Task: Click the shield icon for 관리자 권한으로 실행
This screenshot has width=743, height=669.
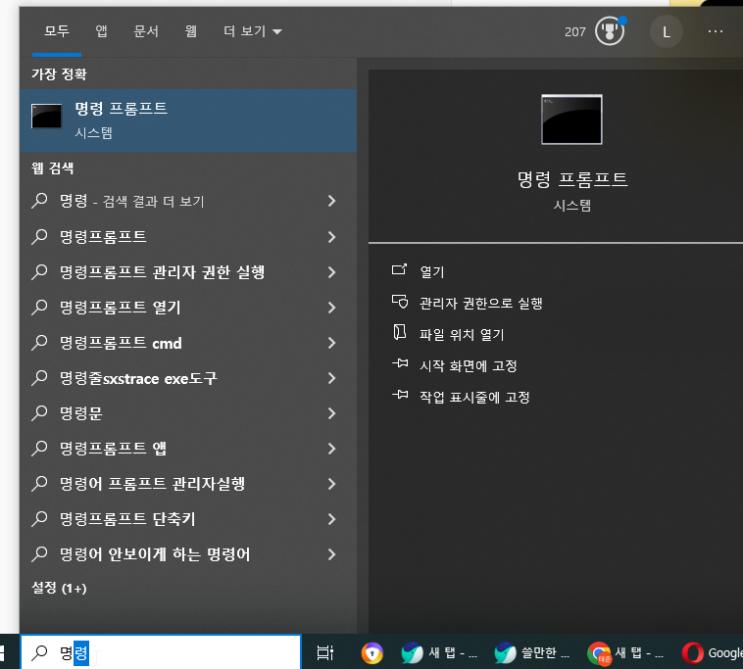Action: (x=399, y=302)
